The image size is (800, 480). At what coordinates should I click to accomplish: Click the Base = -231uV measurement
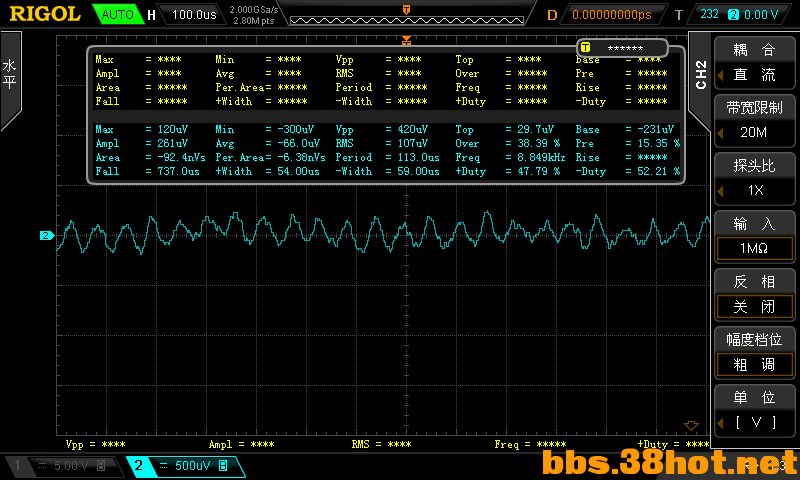625,130
